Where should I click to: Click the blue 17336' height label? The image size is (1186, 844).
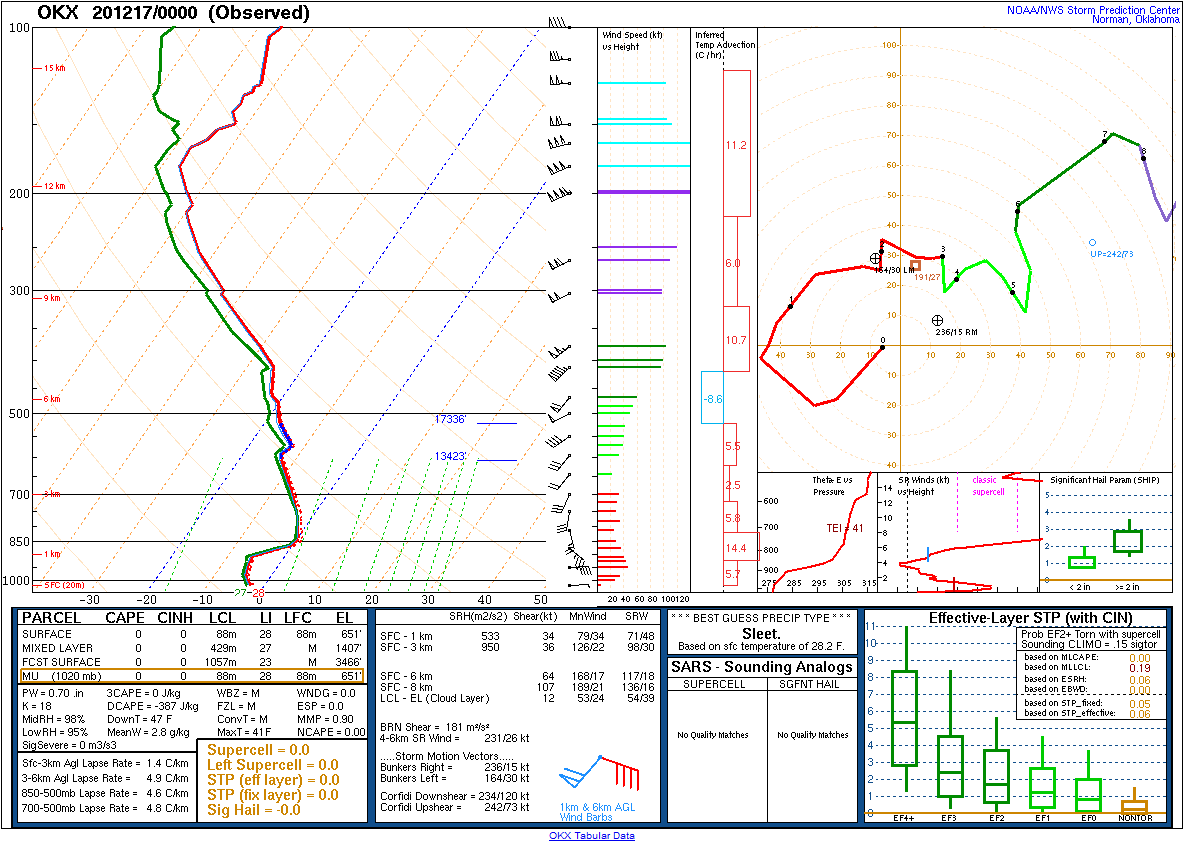450,419
